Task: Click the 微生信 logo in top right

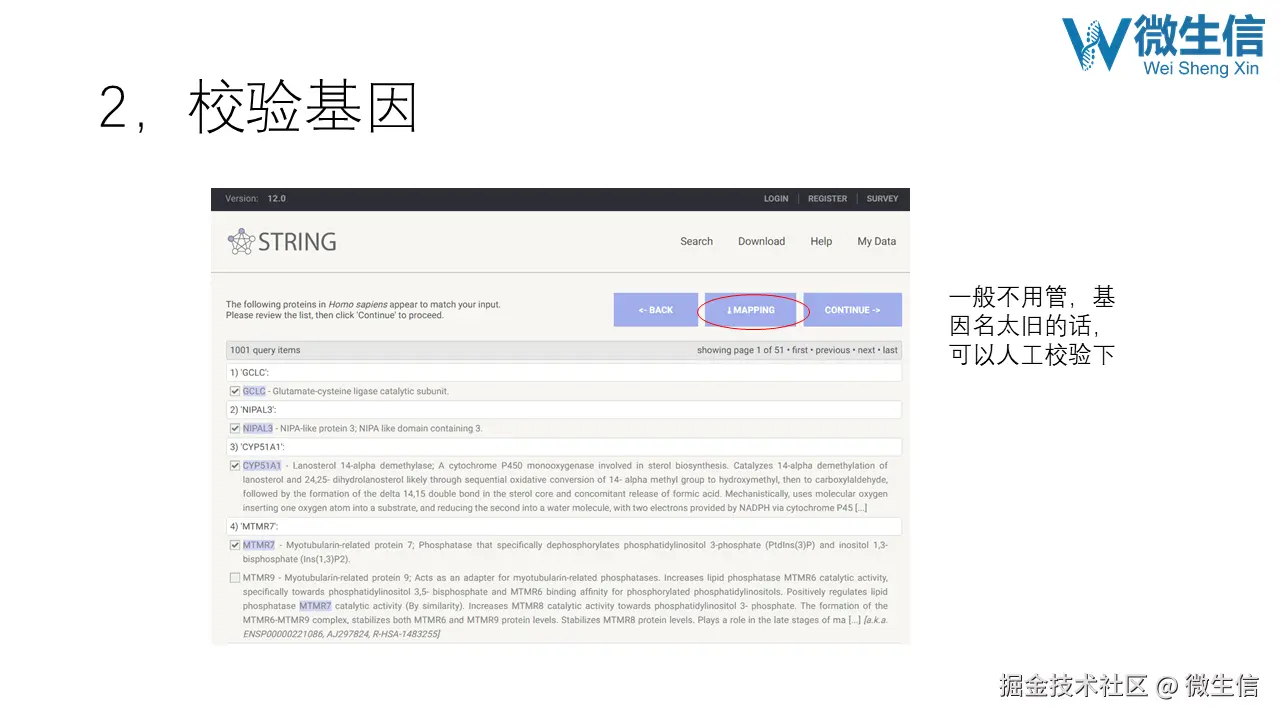Action: [1163, 42]
